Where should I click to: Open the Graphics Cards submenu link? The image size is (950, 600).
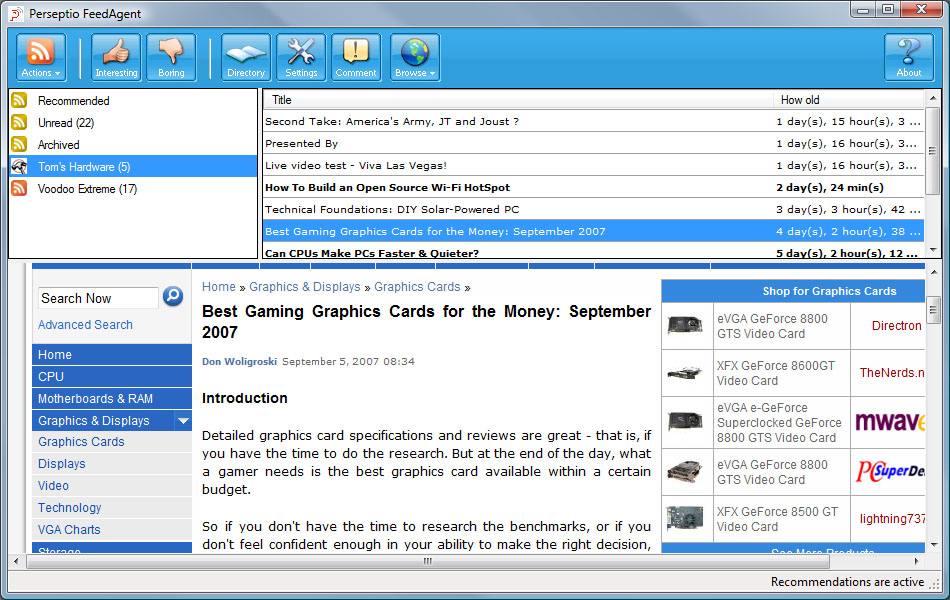pos(81,442)
